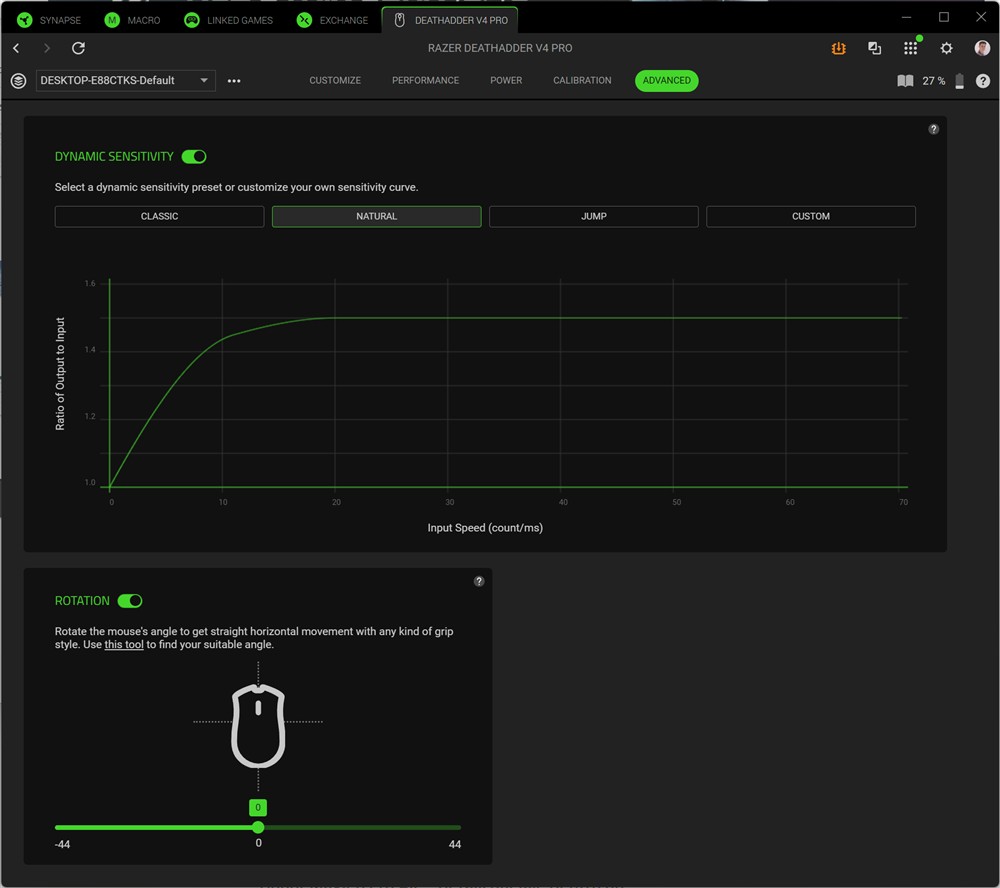Open the three-dot profile options menu
This screenshot has width=1000, height=888.
coord(234,81)
